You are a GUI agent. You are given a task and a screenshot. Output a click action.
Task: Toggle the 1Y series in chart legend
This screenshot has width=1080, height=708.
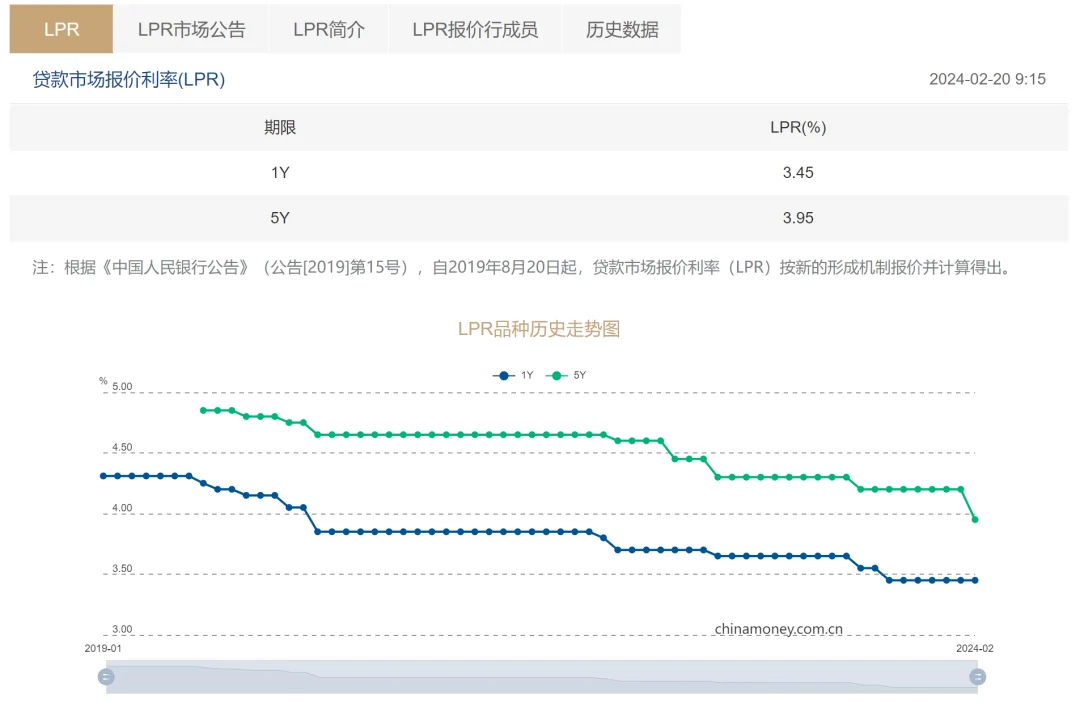pyautogui.click(x=513, y=375)
